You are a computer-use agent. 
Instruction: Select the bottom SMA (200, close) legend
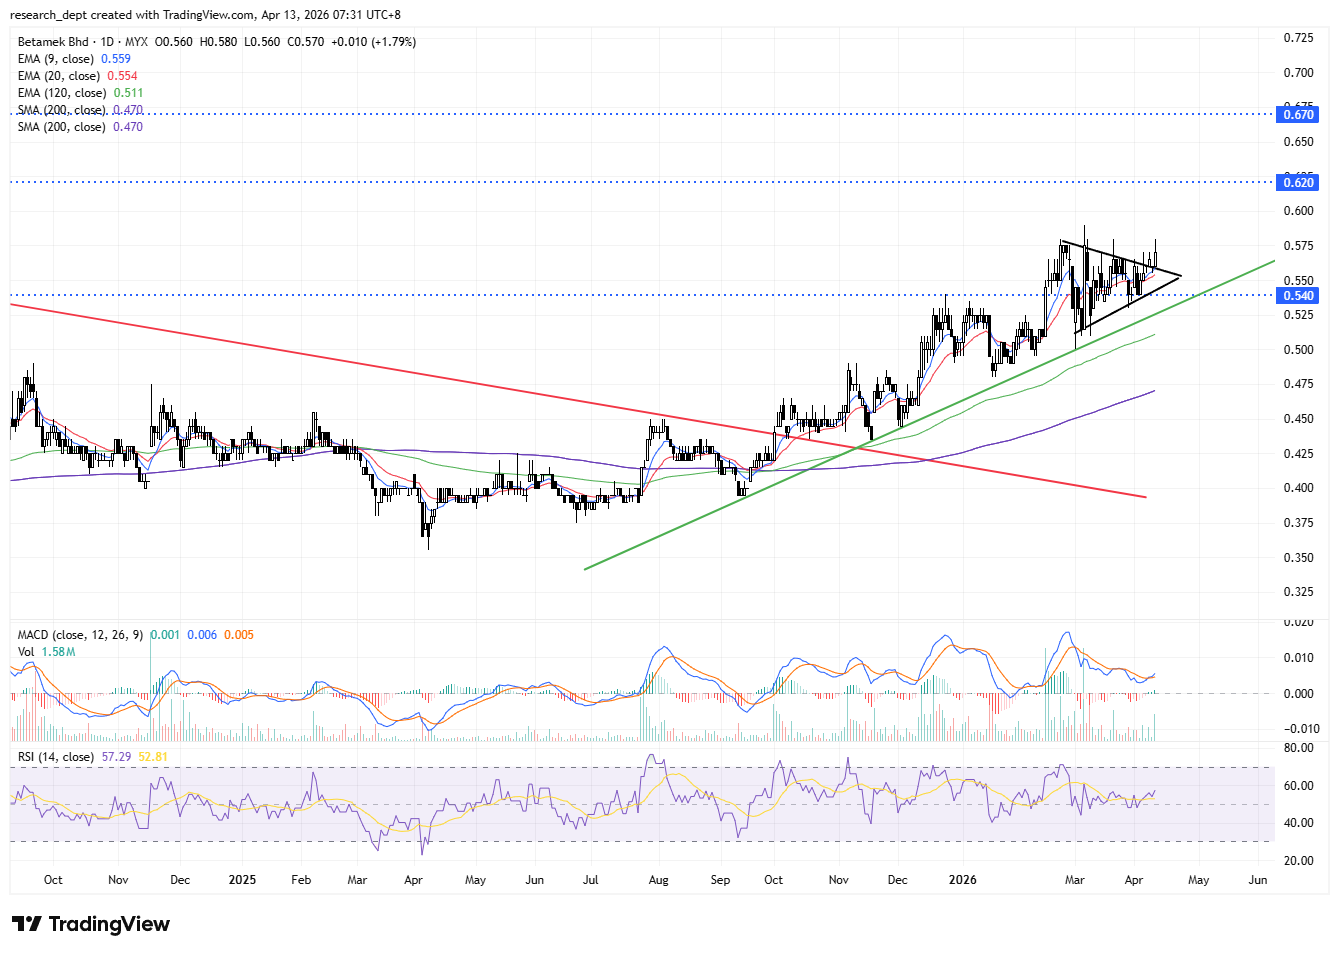(x=61, y=127)
